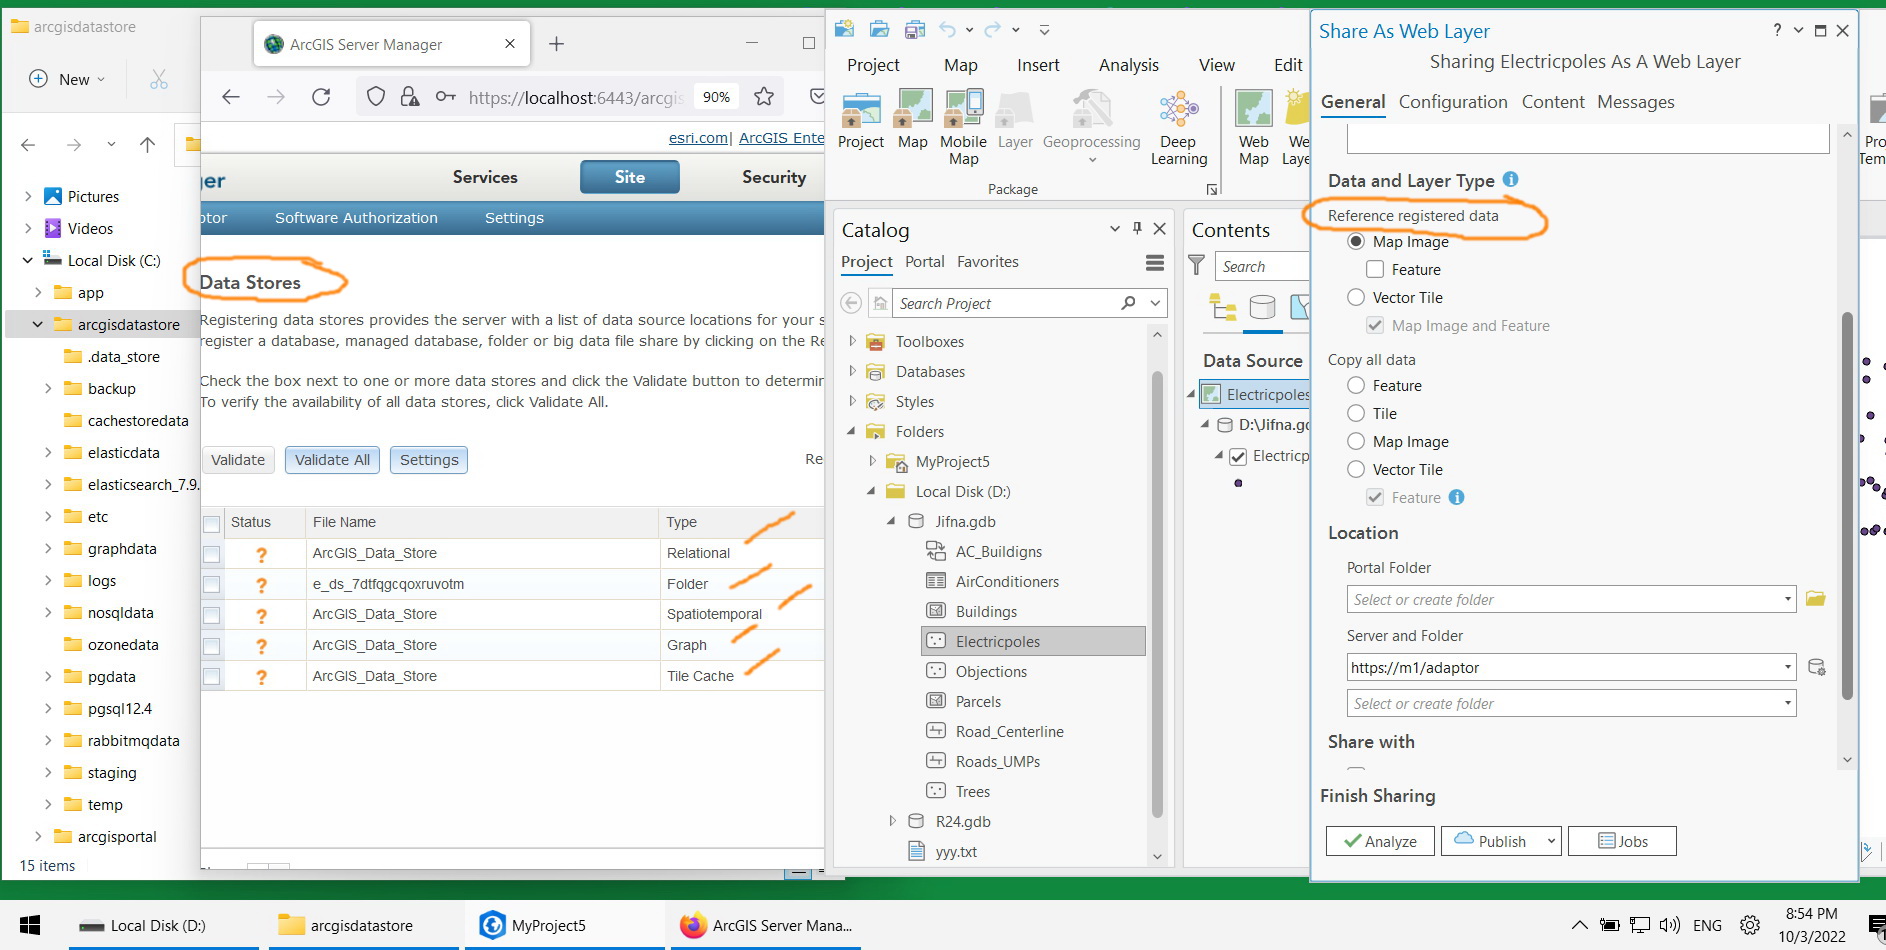Select the Vector Tile radio button
The height and width of the screenshot is (950, 1886).
(1356, 297)
